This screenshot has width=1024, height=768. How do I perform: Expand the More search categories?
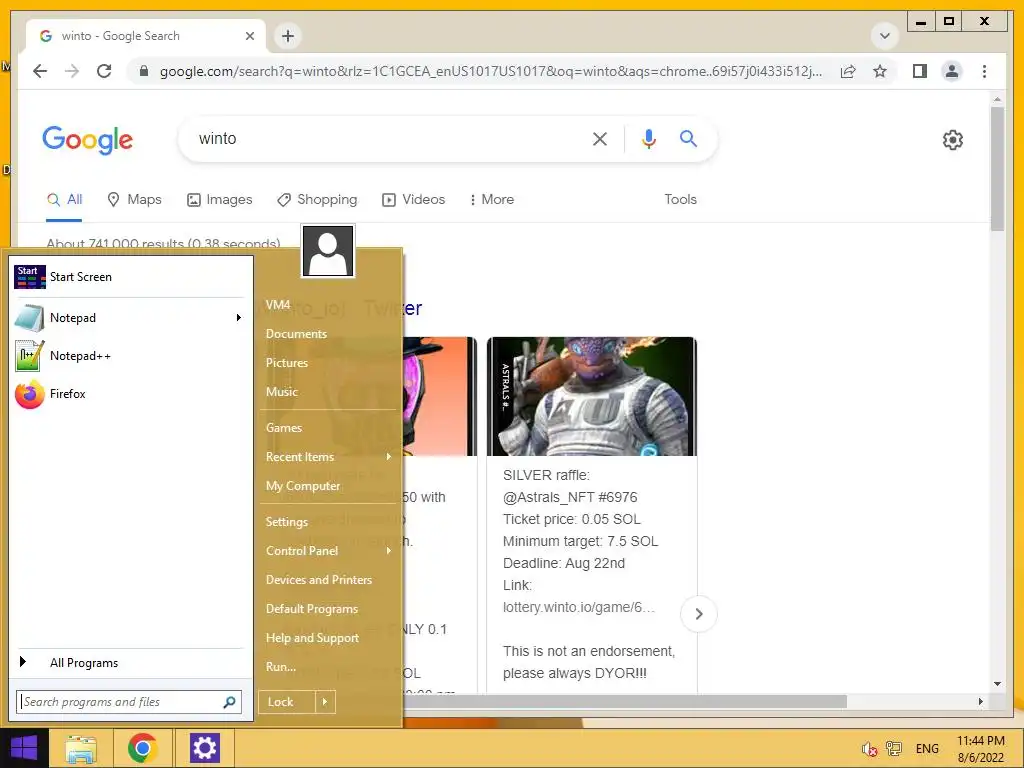tap(491, 199)
